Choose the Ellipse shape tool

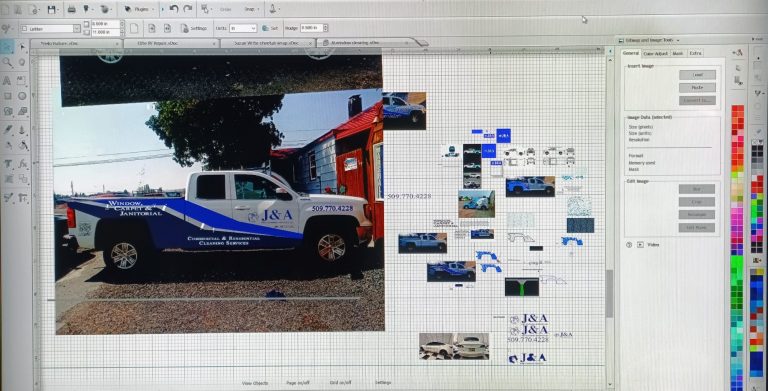click(22, 96)
